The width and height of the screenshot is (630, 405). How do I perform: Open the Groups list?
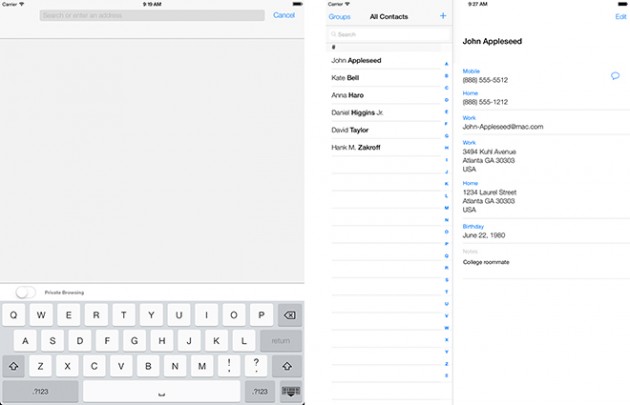point(340,16)
